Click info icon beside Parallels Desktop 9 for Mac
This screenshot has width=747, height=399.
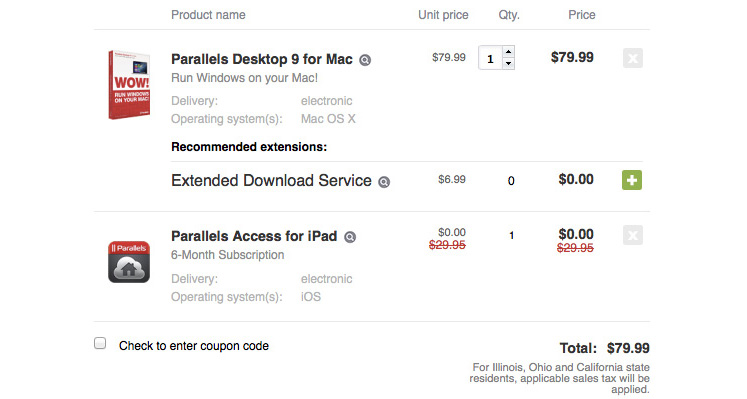pos(365,60)
